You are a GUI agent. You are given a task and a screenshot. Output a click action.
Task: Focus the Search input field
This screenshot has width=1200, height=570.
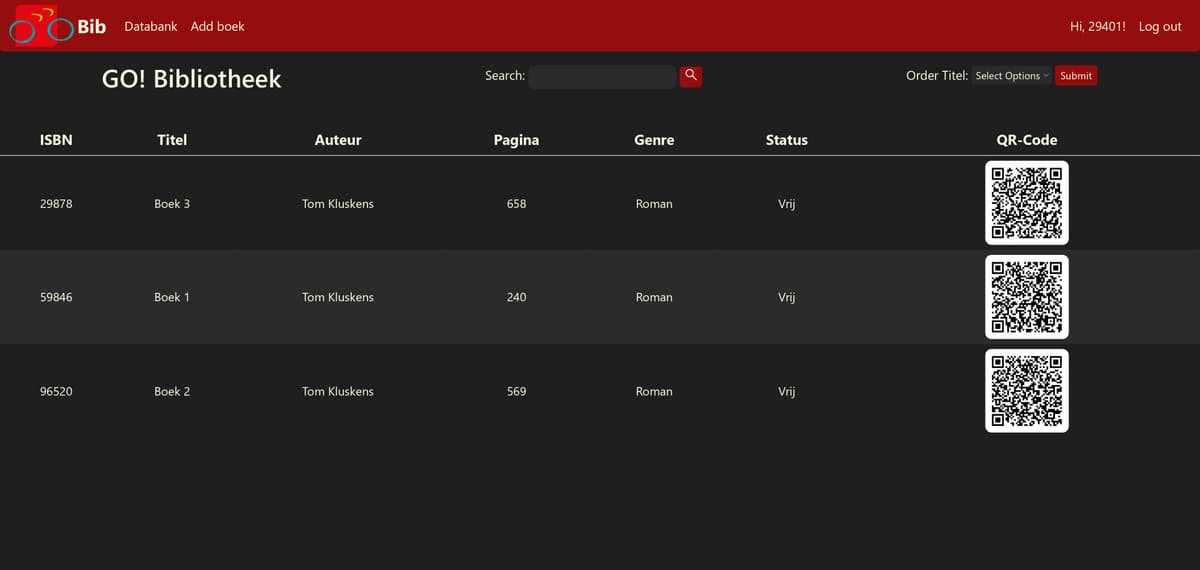pos(602,77)
